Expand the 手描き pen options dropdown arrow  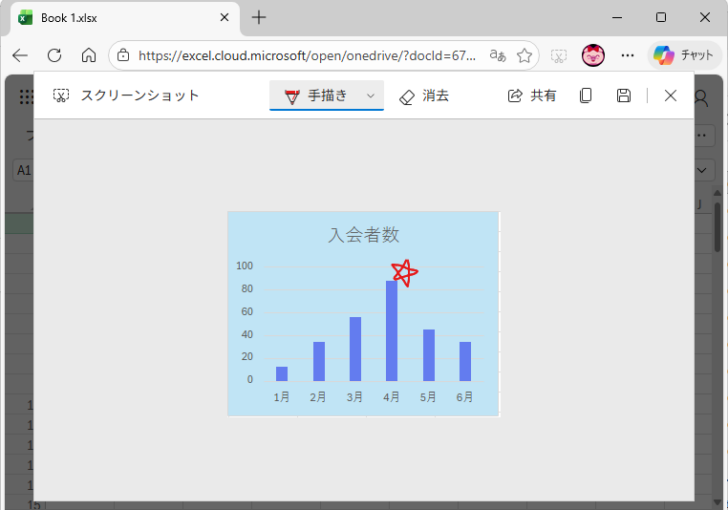[x=370, y=96]
